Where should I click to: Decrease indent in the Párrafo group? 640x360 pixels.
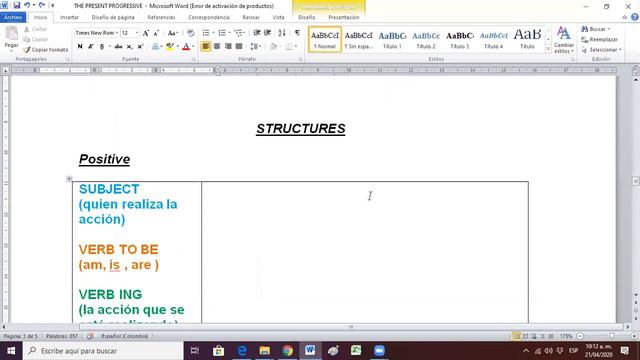257,33
